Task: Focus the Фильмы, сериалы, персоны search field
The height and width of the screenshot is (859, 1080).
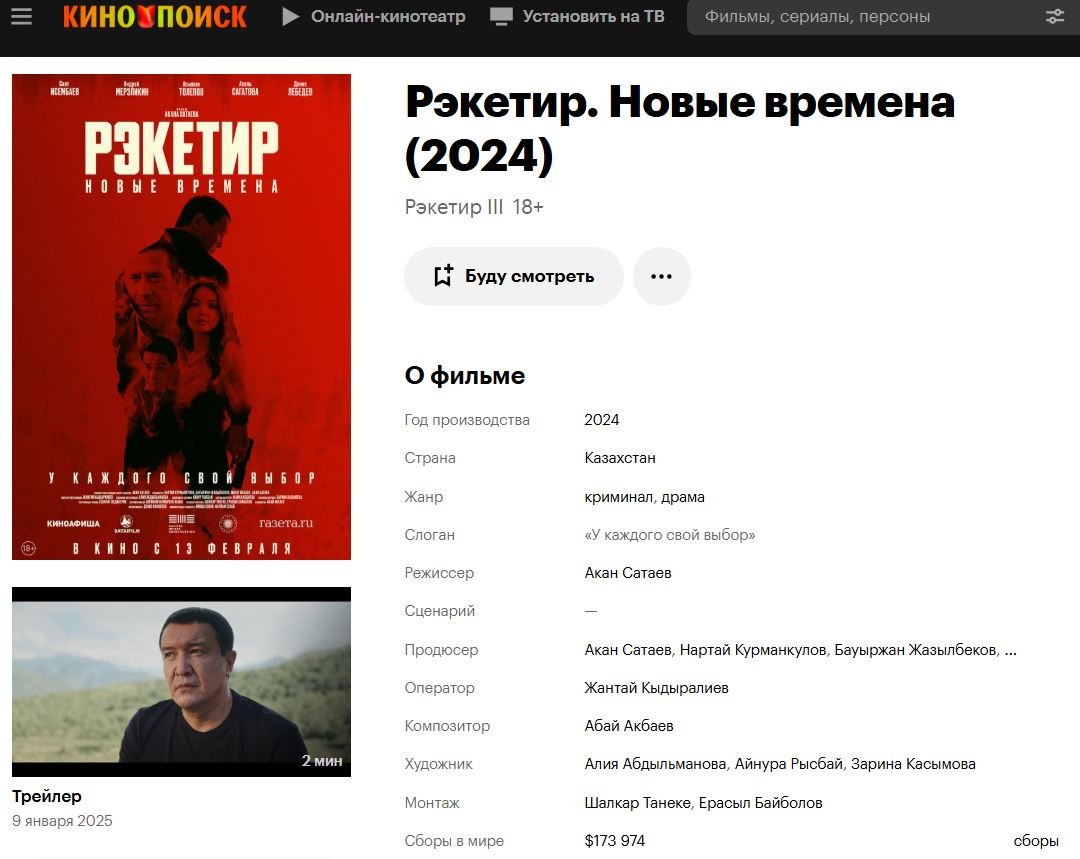Action: [x=870, y=17]
